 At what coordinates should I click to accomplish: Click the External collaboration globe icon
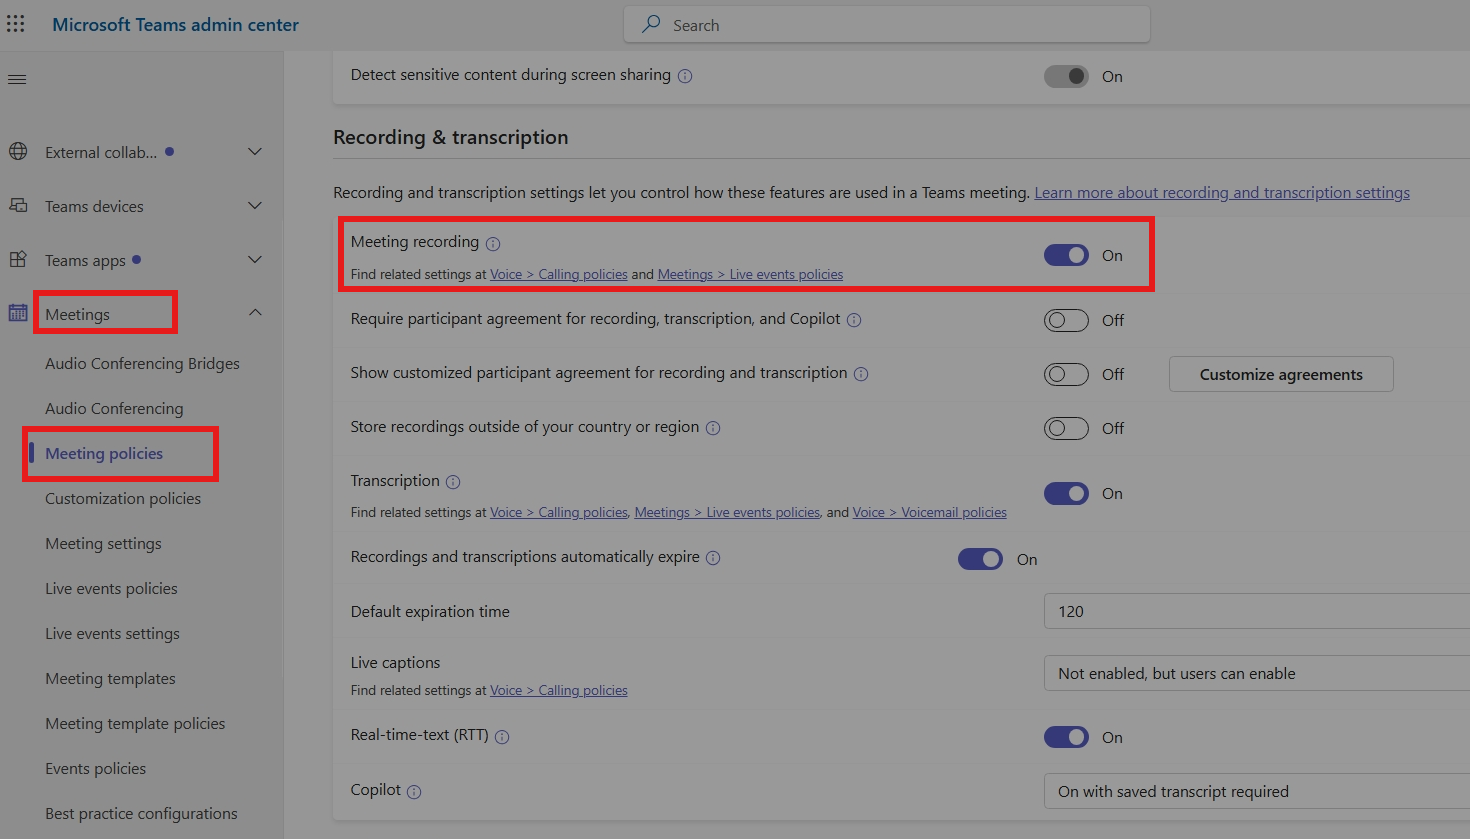pyautogui.click(x=18, y=152)
